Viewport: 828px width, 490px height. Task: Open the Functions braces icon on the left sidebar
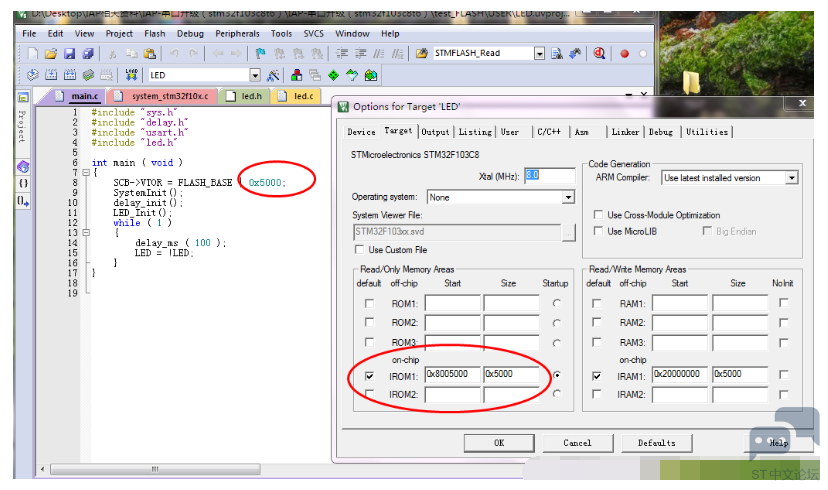[23, 184]
